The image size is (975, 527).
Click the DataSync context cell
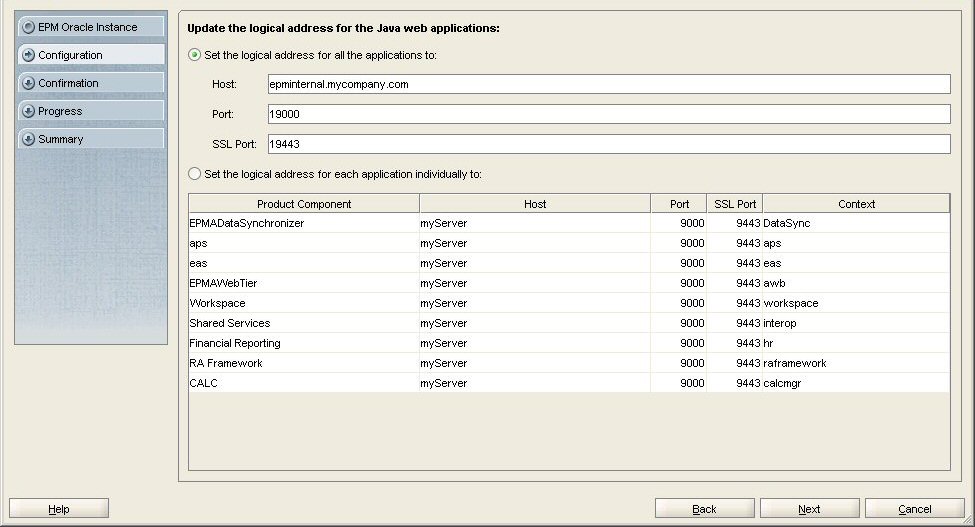tap(856, 223)
